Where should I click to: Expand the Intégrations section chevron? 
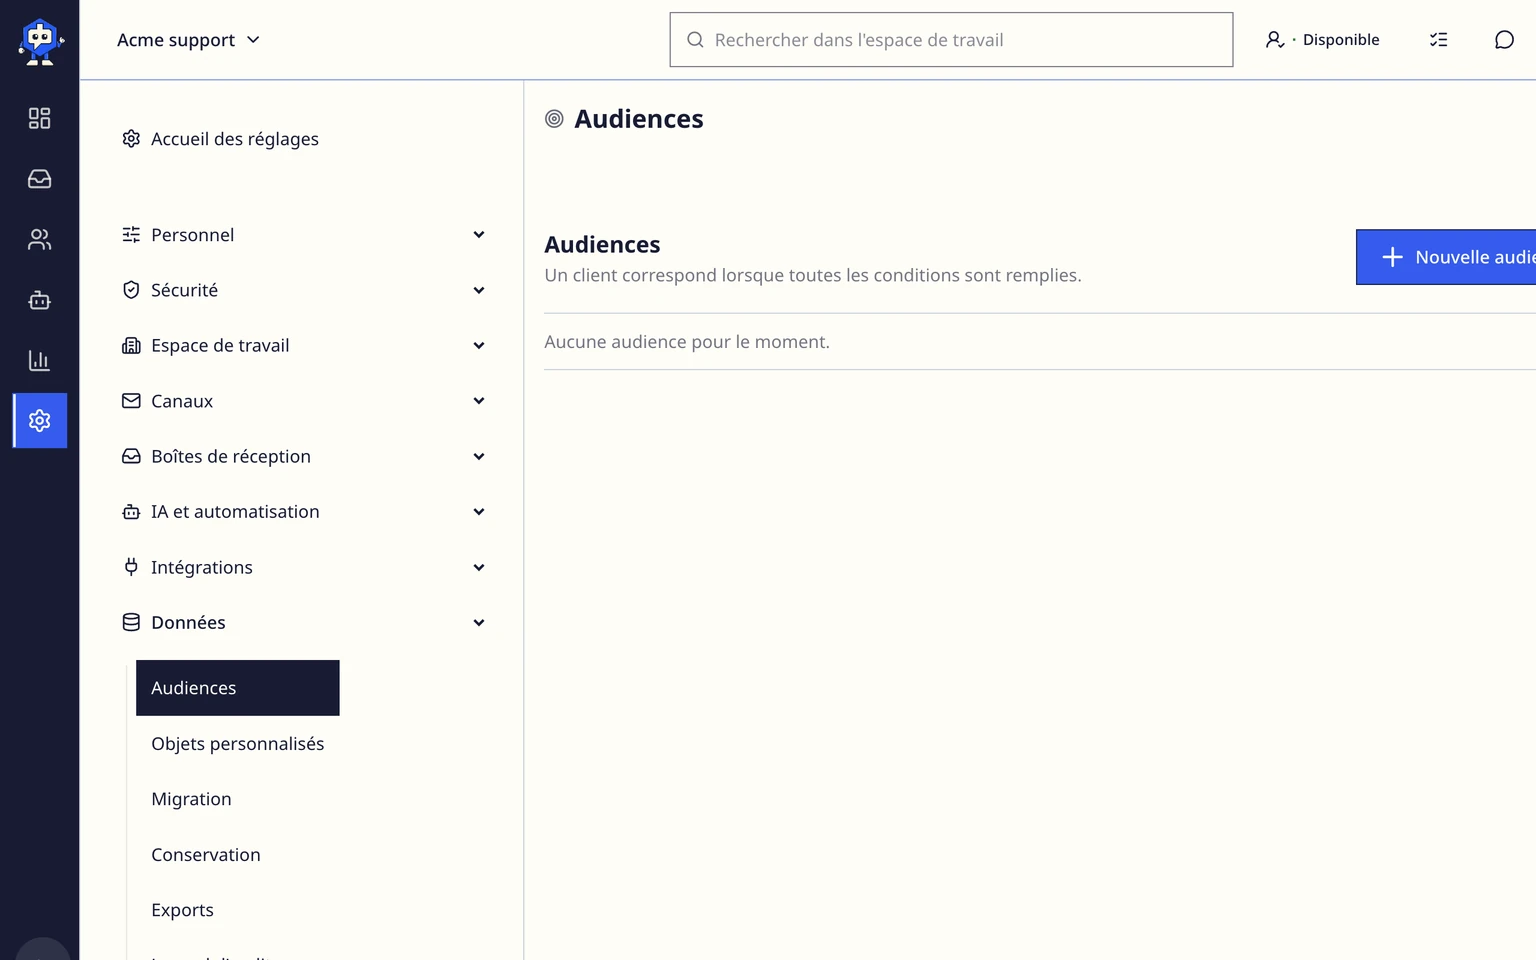click(479, 568)
